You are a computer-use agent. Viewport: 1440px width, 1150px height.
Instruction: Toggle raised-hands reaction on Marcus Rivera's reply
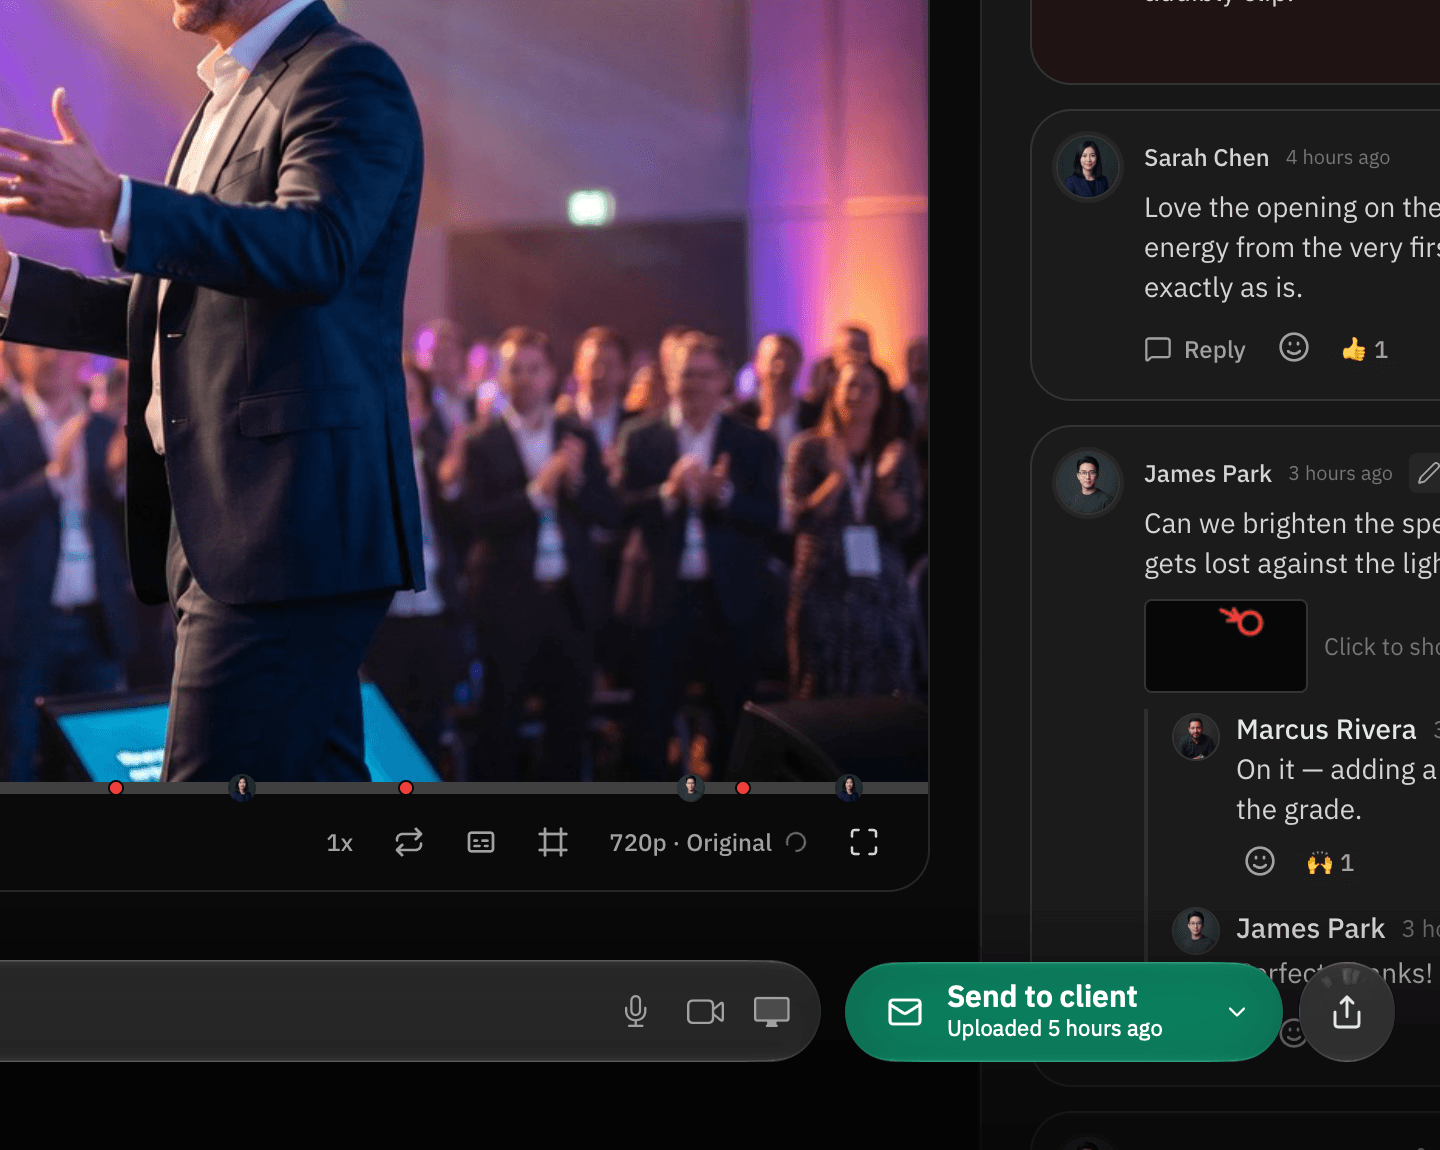pos(1331,862)
